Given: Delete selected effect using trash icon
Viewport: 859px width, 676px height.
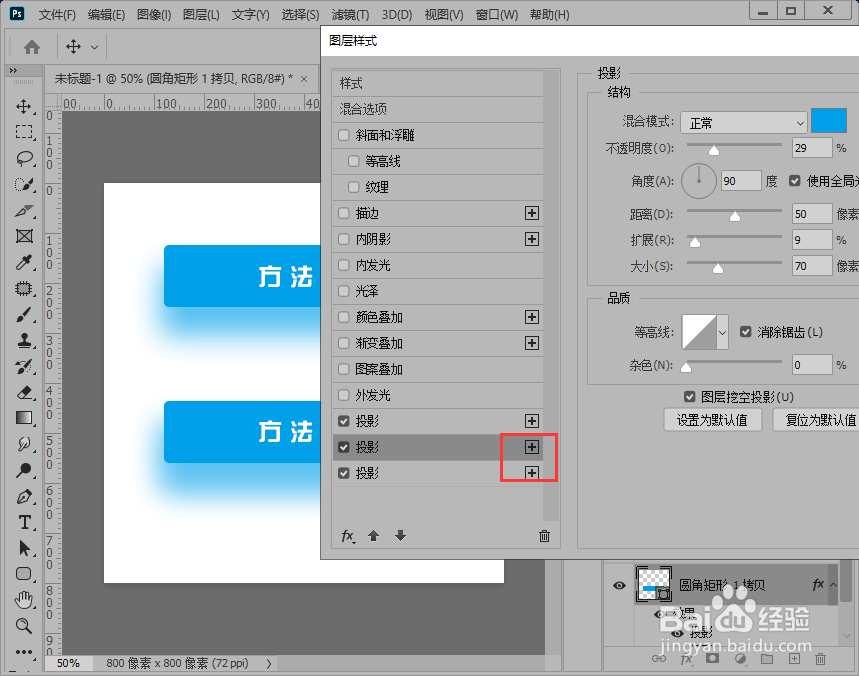Looking at the screenshot, I should point(544,536).
